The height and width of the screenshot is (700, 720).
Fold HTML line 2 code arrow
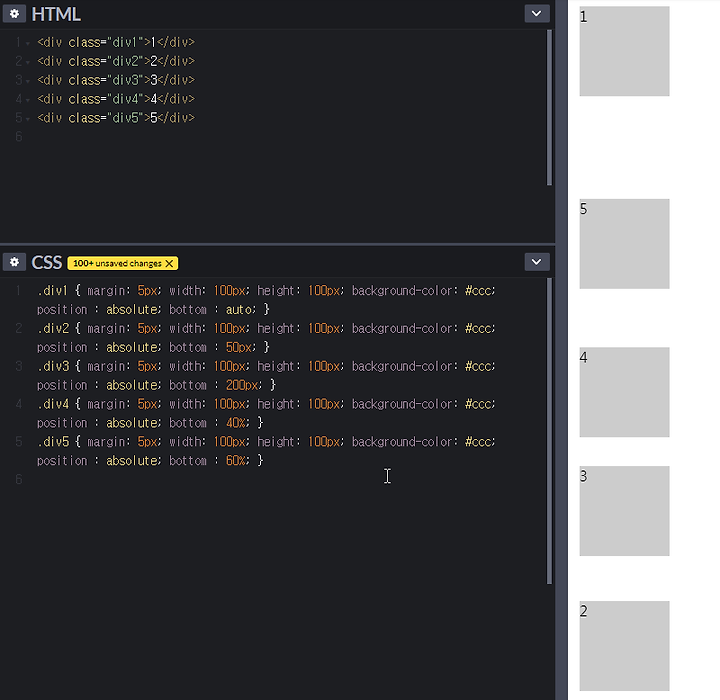(28, 62)
